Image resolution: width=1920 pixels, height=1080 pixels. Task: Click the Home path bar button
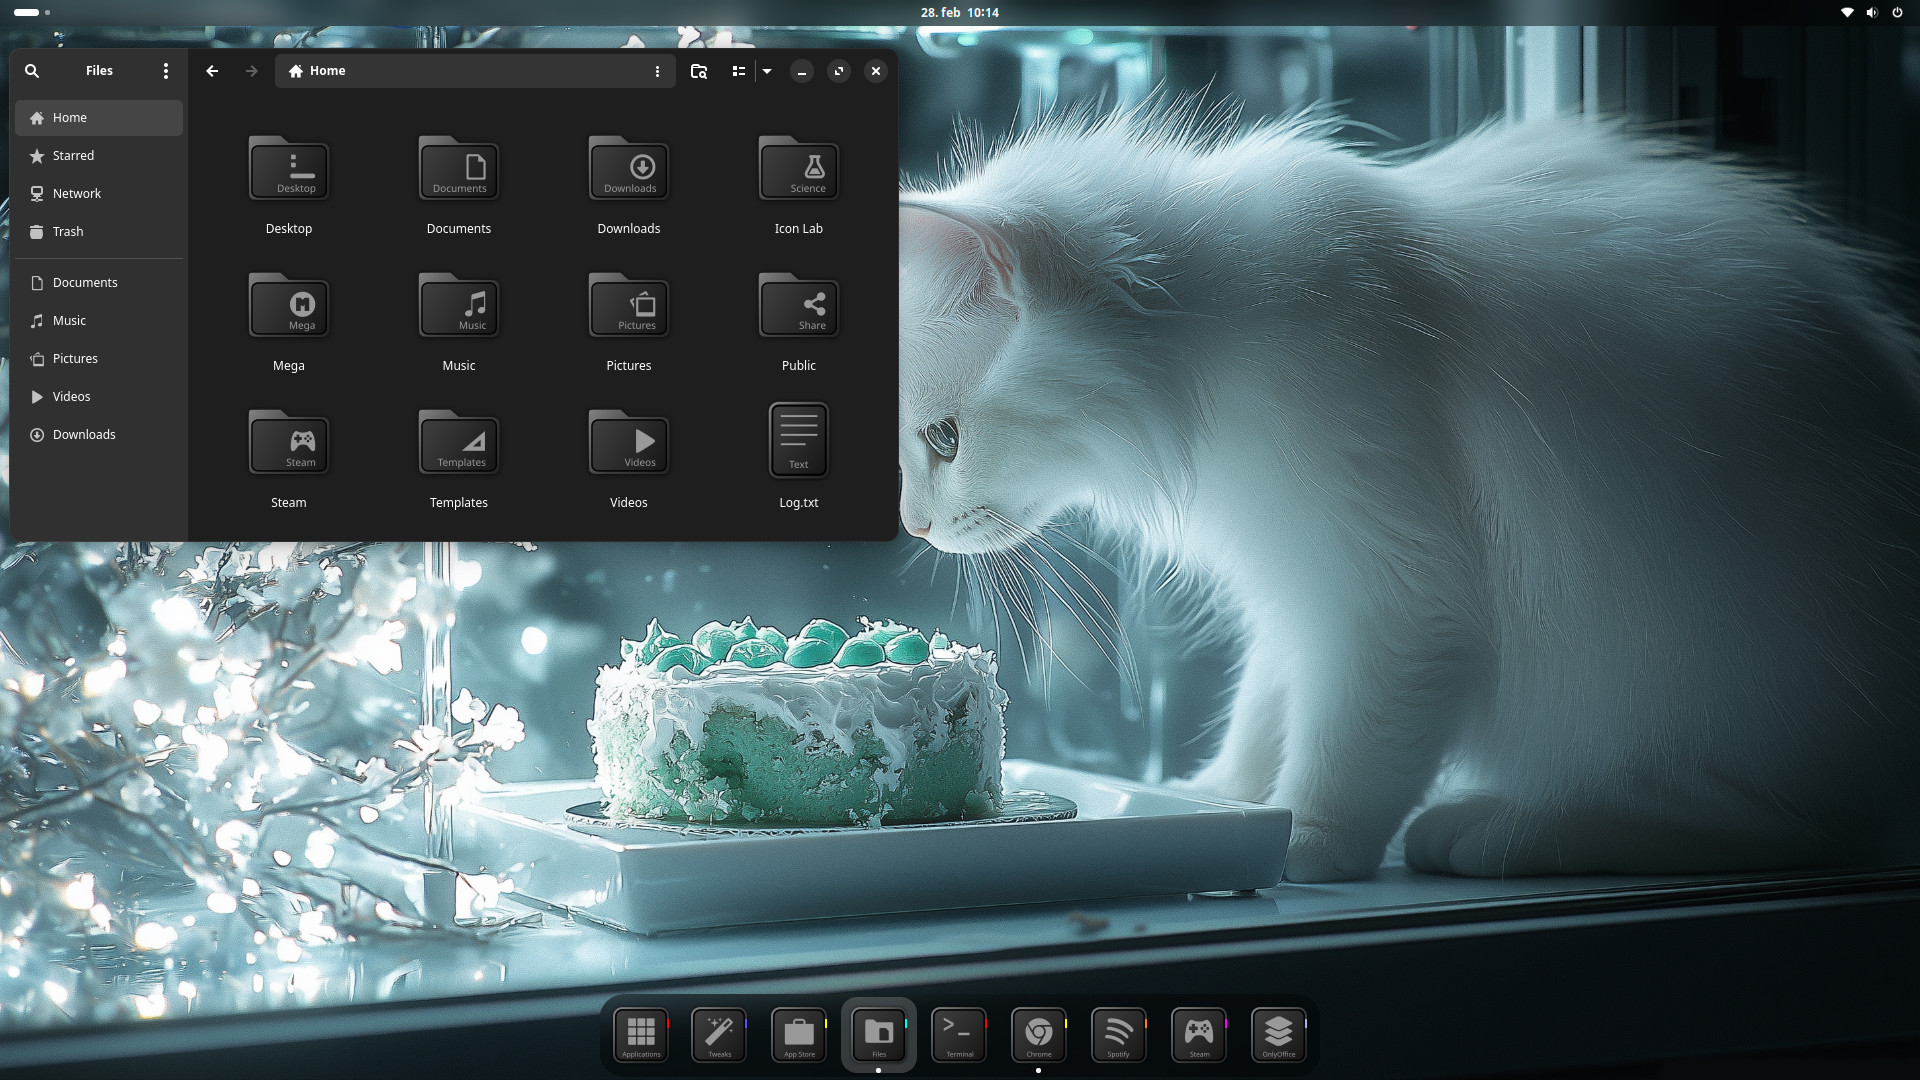coord(318,71)
